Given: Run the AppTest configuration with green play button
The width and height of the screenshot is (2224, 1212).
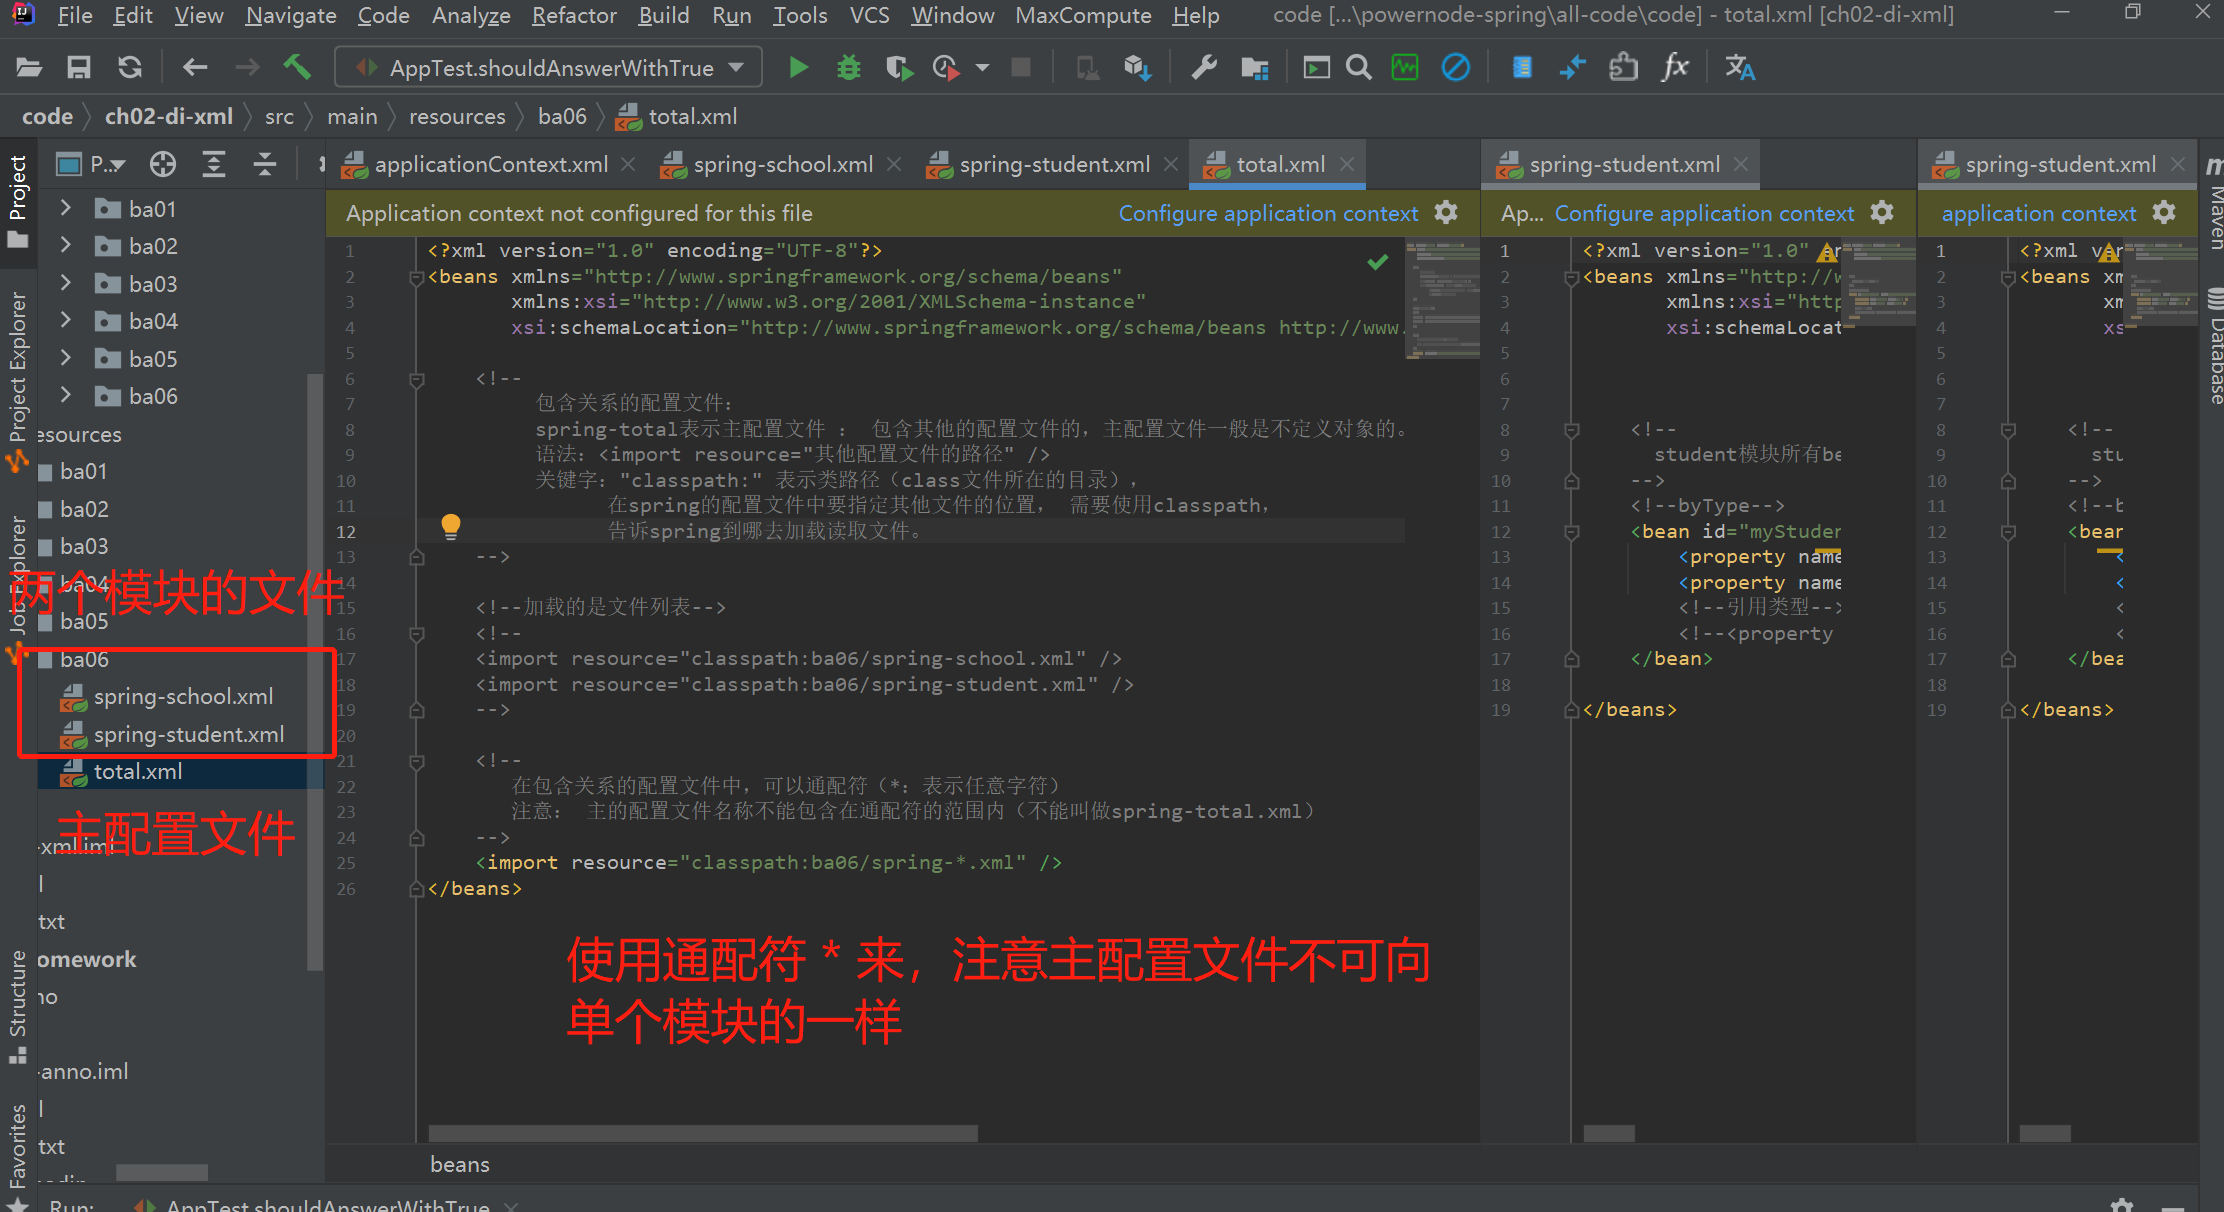Looking at the screenshot, I should (x=798, y=68).
